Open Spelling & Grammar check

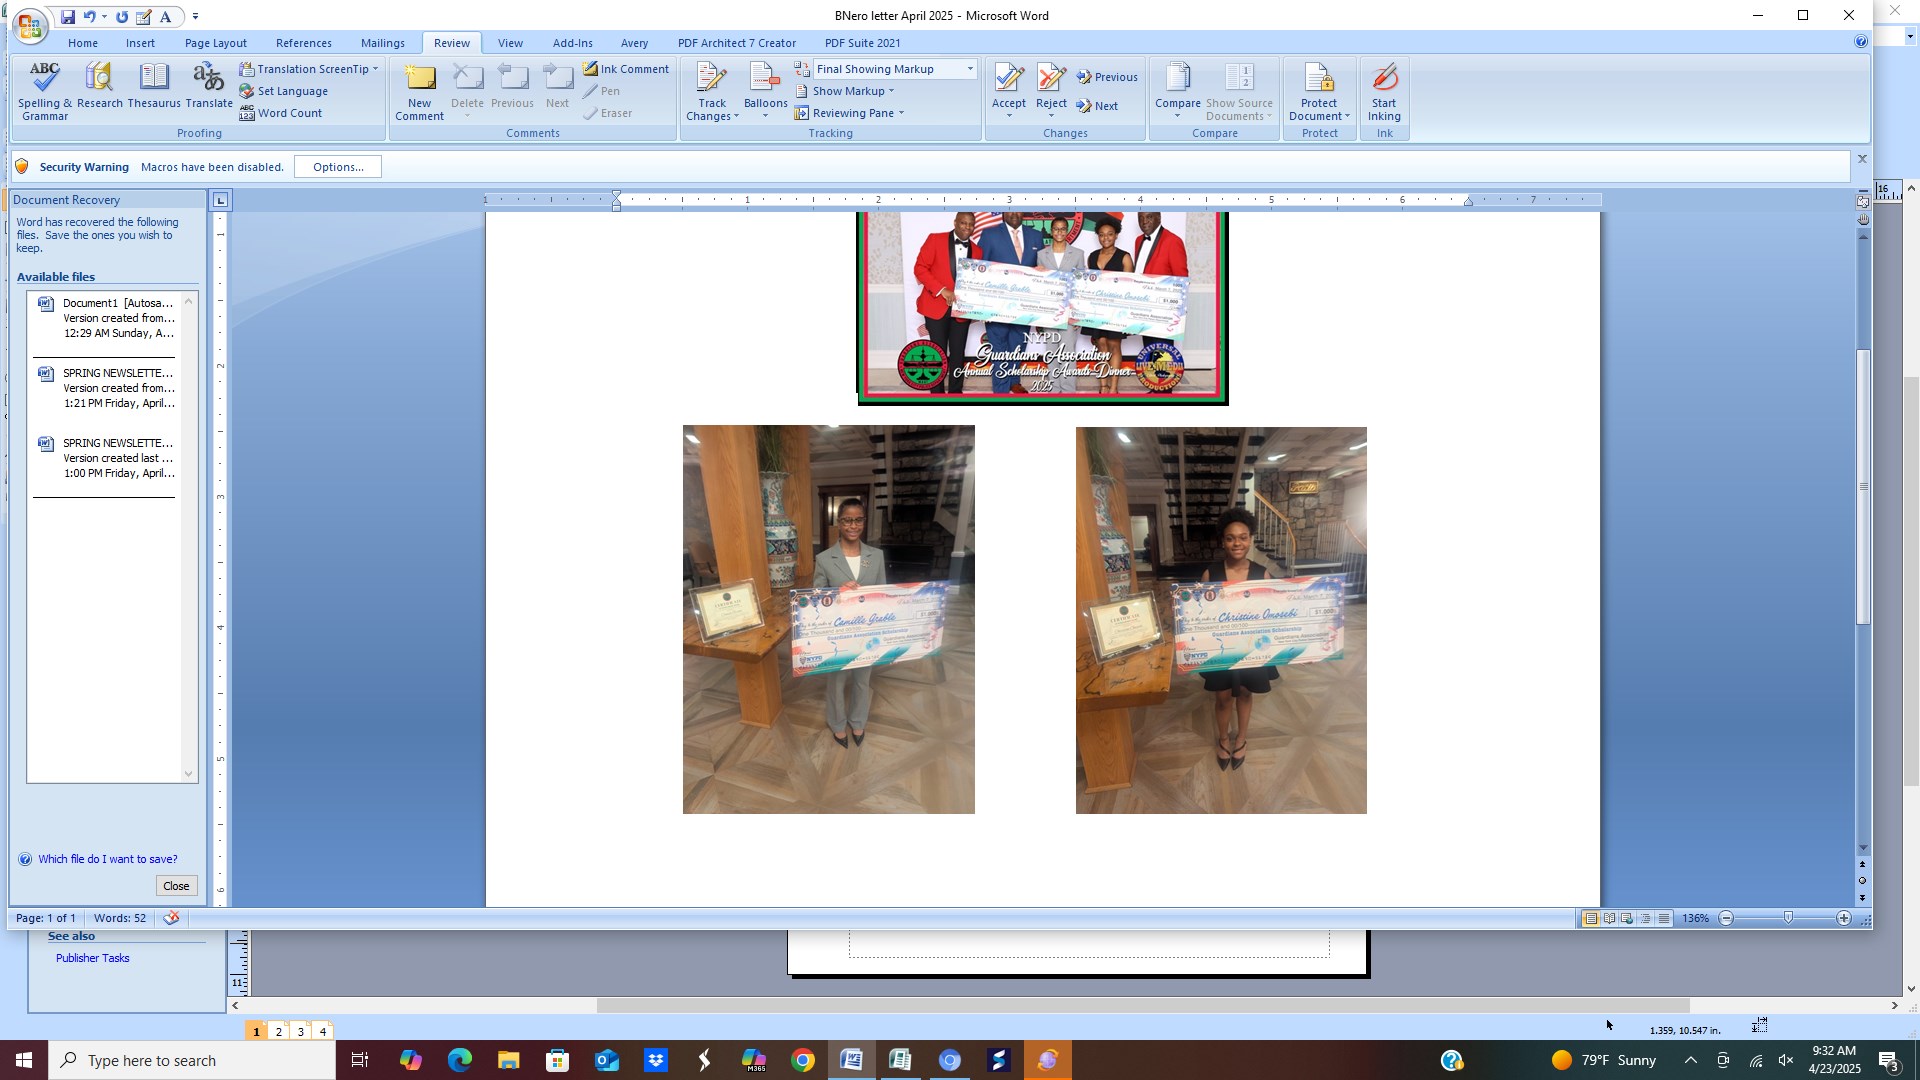tap(44, 90)
